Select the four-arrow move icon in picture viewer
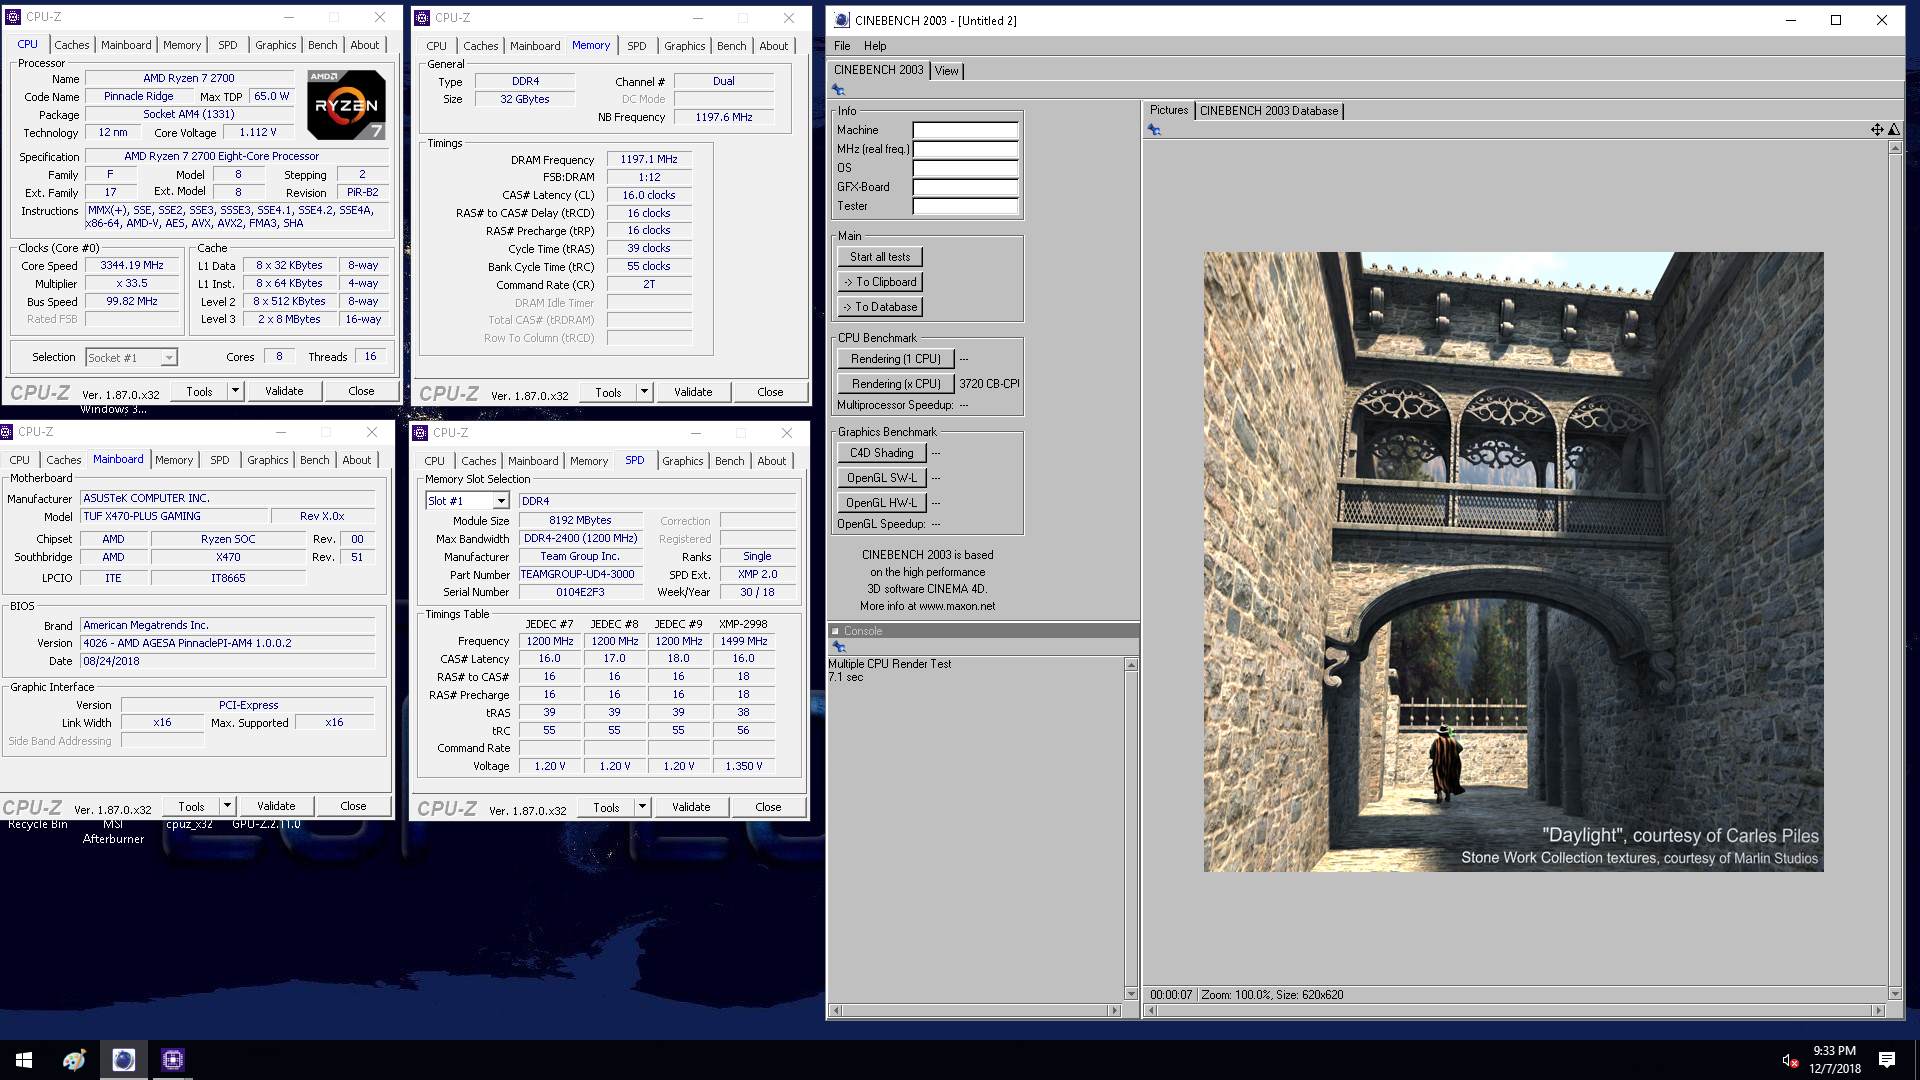 [1877, 130]
